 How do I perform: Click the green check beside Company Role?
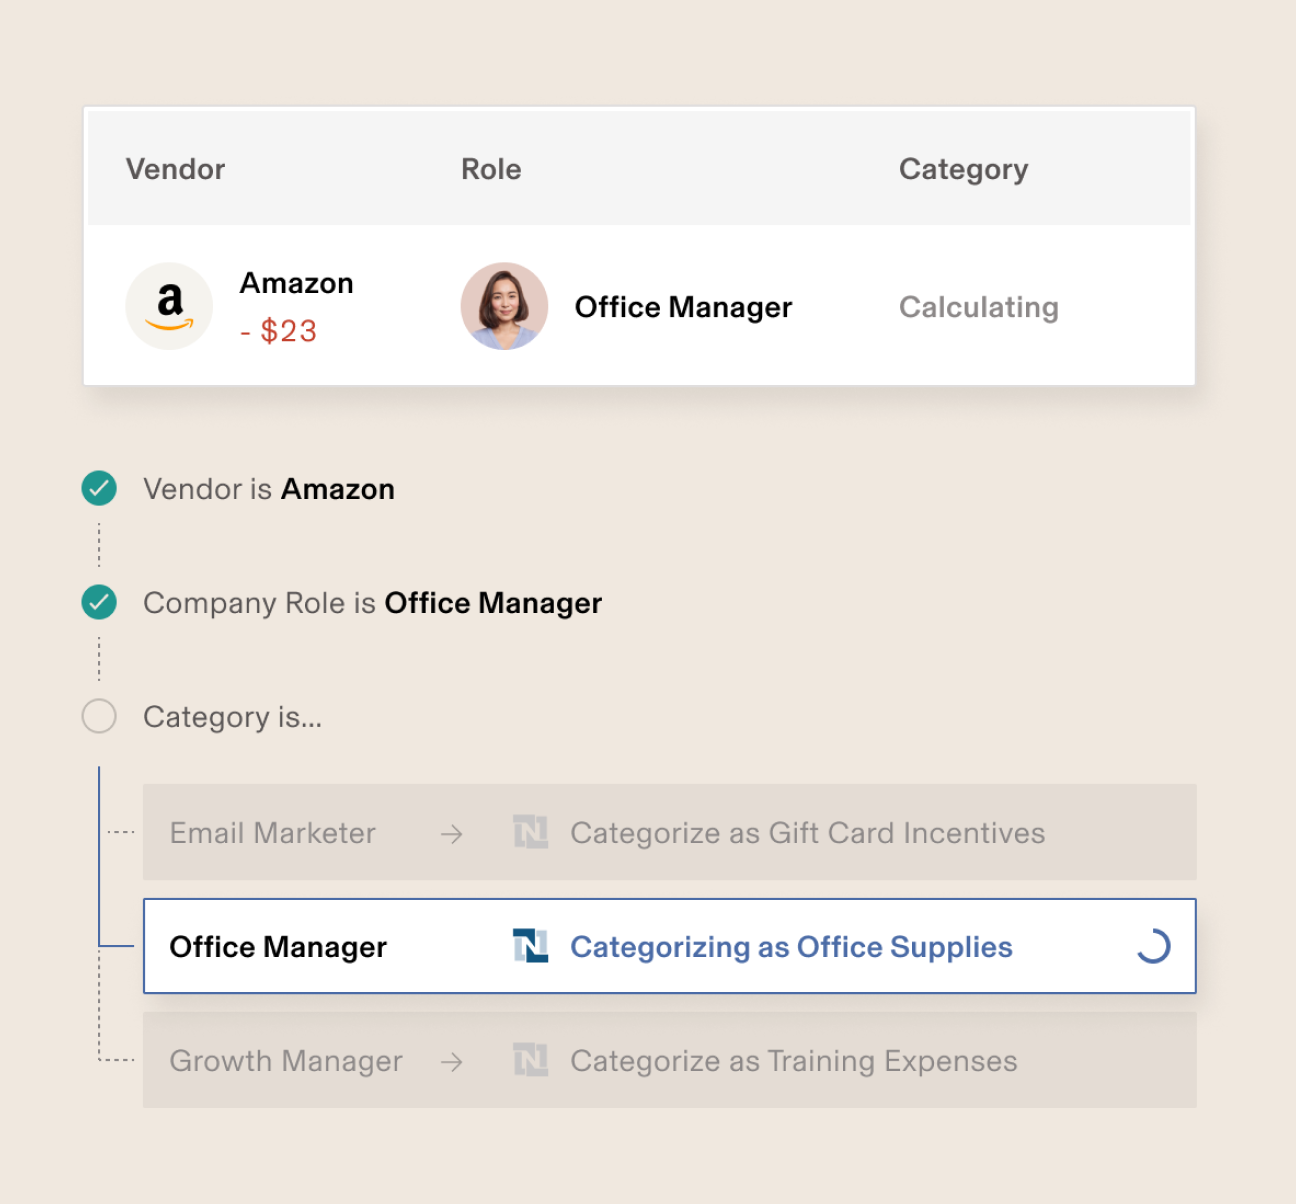point(99,602)
